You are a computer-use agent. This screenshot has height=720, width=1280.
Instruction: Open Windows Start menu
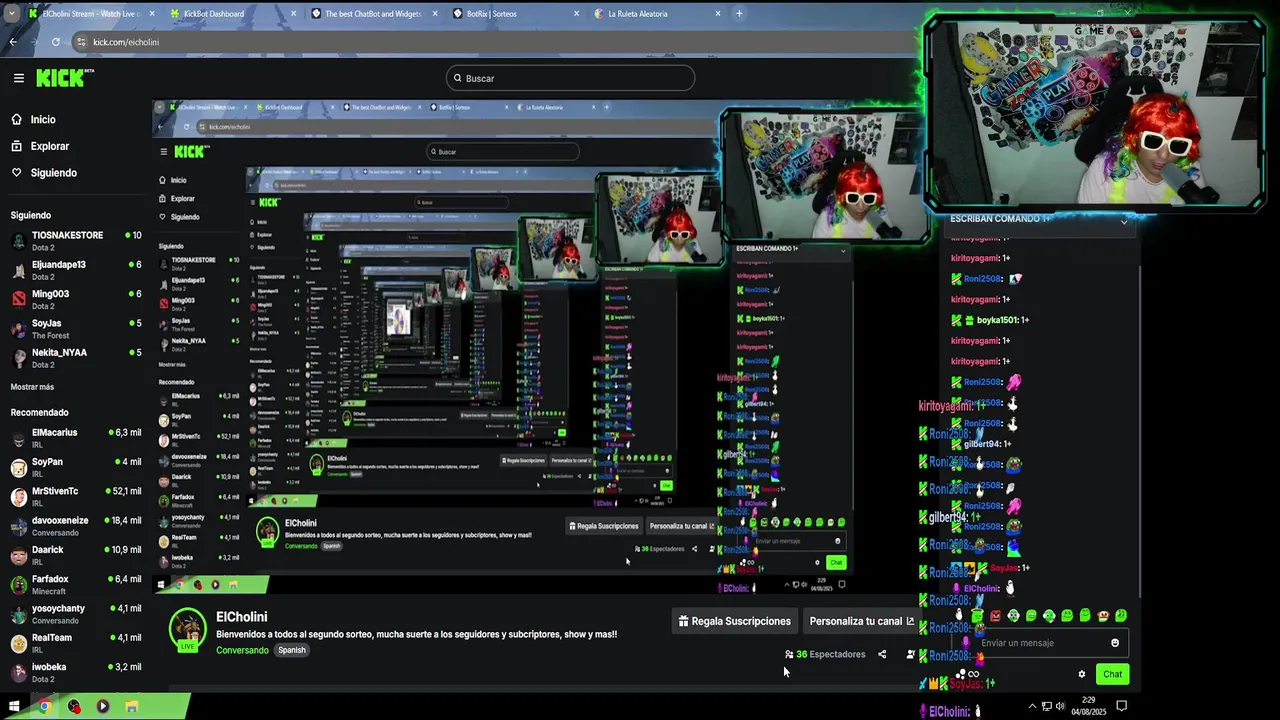(x=14, y=706)
